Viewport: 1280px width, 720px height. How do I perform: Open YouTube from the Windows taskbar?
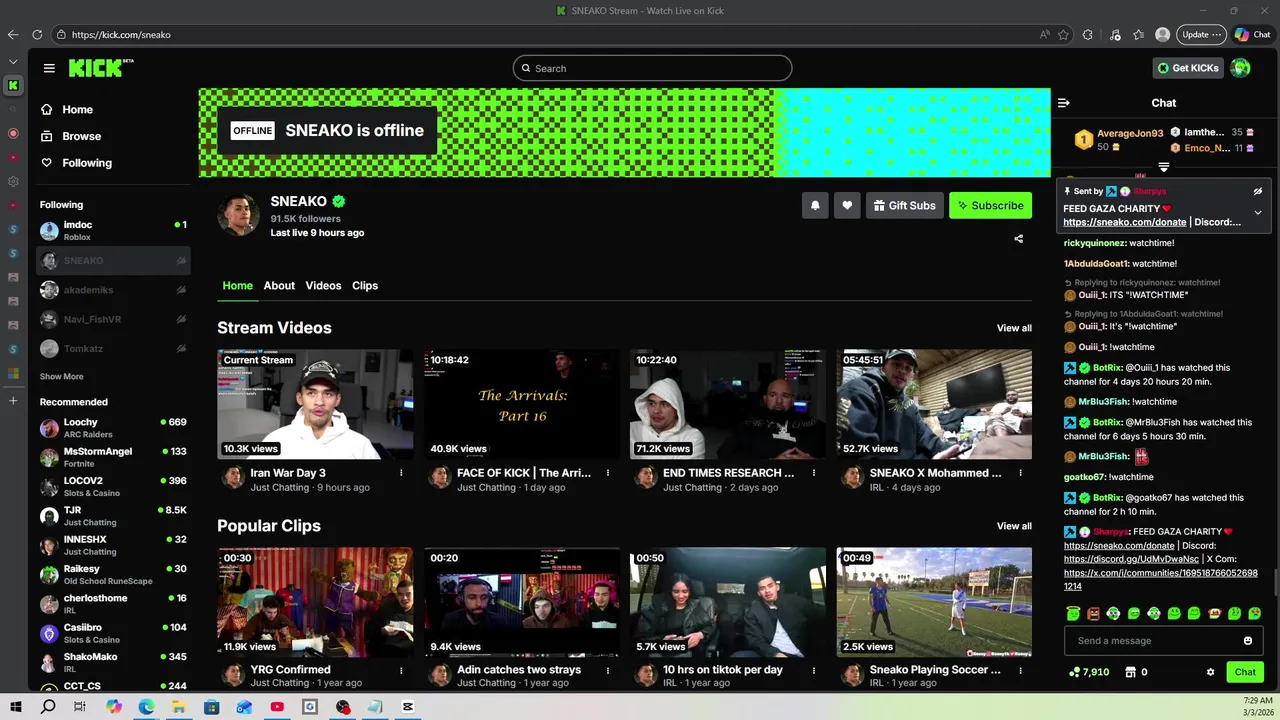277,707
